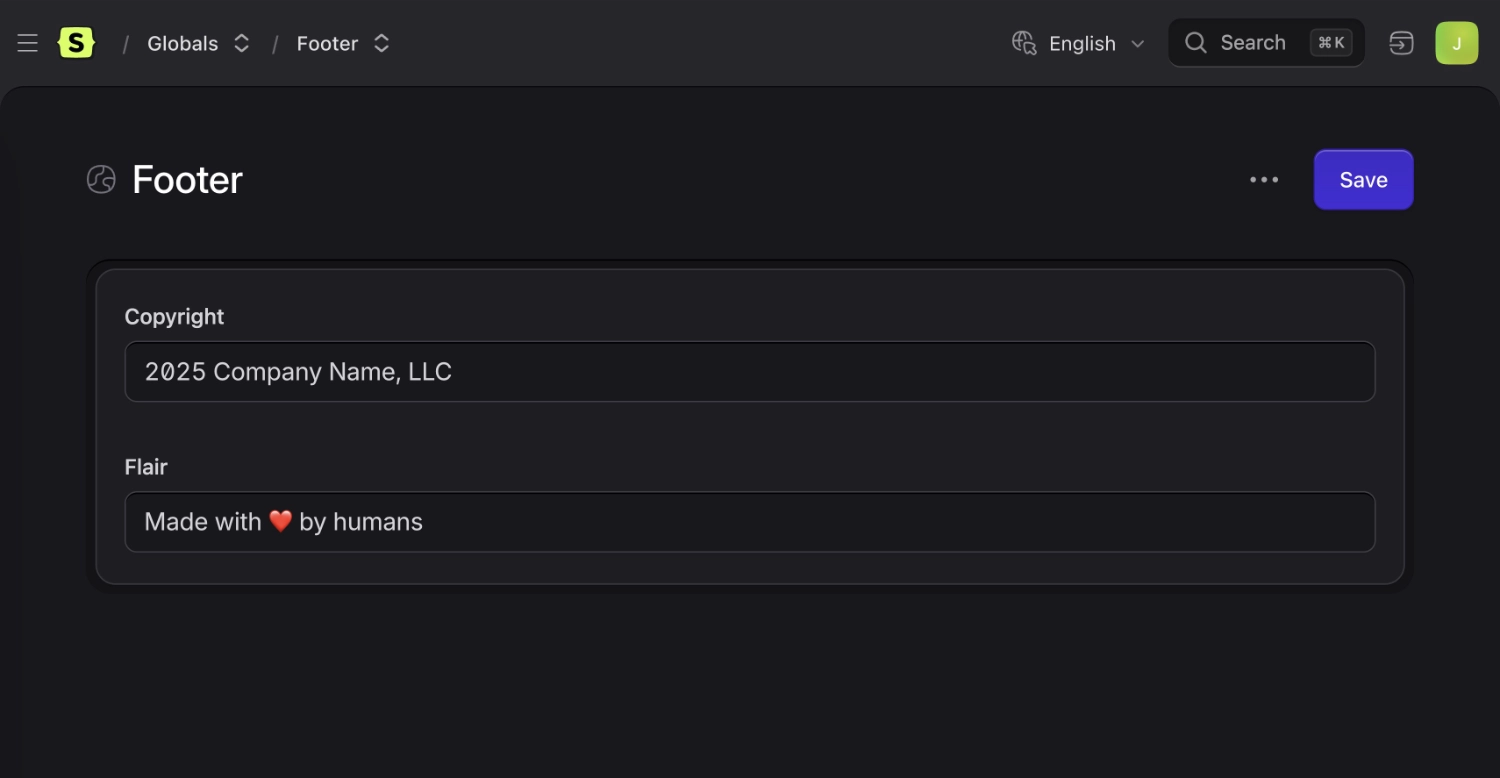This screenshot has width=1500, height=778.
Task: Click the ⌘K shortcut badge
Action: (x=1331, y=42)
